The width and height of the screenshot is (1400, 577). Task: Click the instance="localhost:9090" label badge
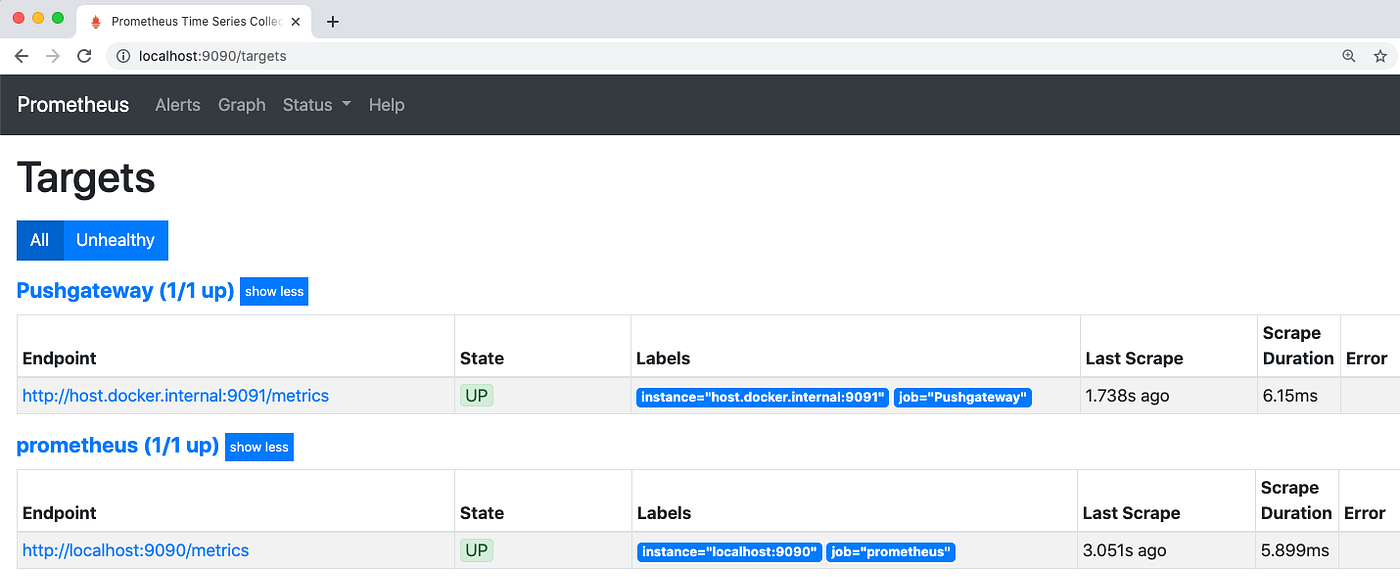point(729,552)
